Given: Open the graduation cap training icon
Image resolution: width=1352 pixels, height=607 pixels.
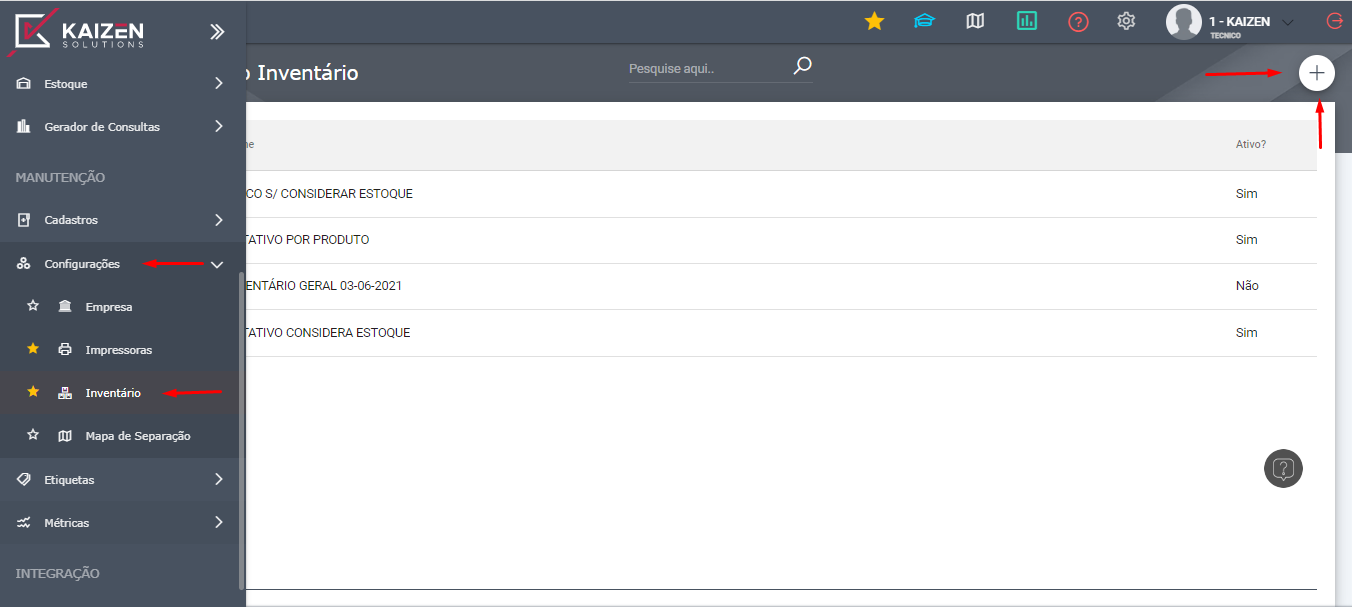Looking at the screenshot, I should click(x=924, y=21).
